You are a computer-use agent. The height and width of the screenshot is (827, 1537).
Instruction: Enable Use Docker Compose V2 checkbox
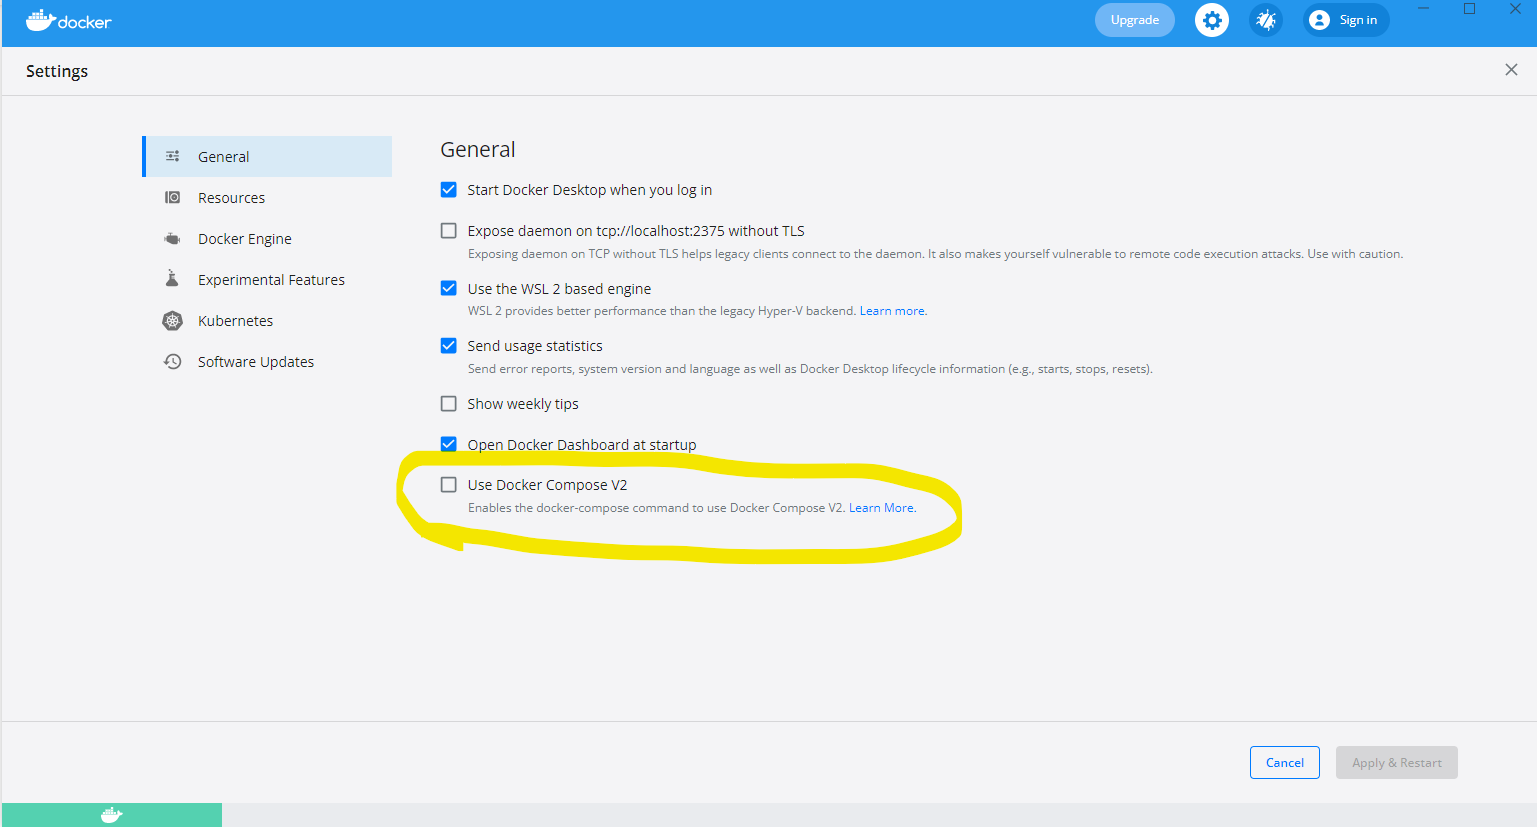[x=449, y=484]
